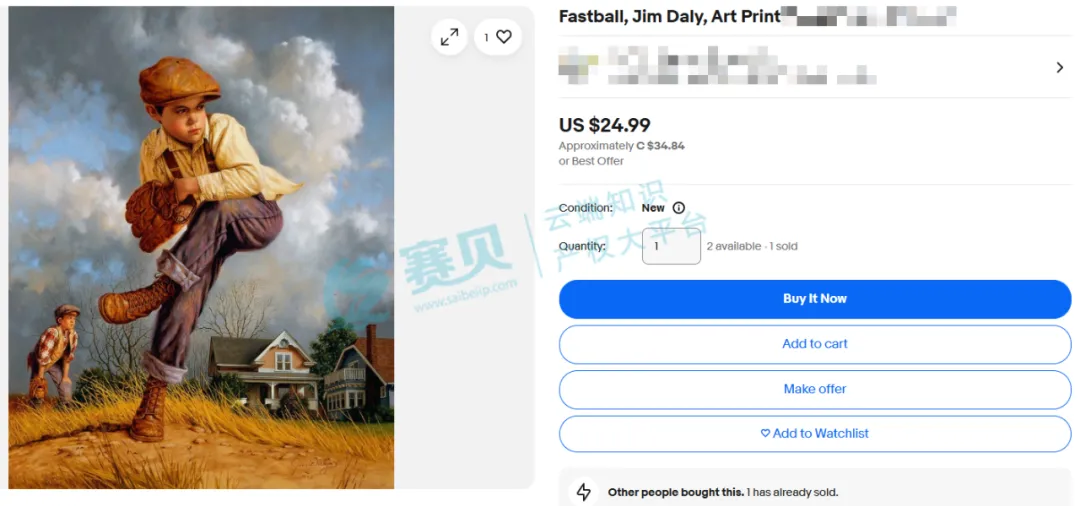Click the approximate C $34.84 price
Screen dimensions: 1080x506
tap(660, 146)
